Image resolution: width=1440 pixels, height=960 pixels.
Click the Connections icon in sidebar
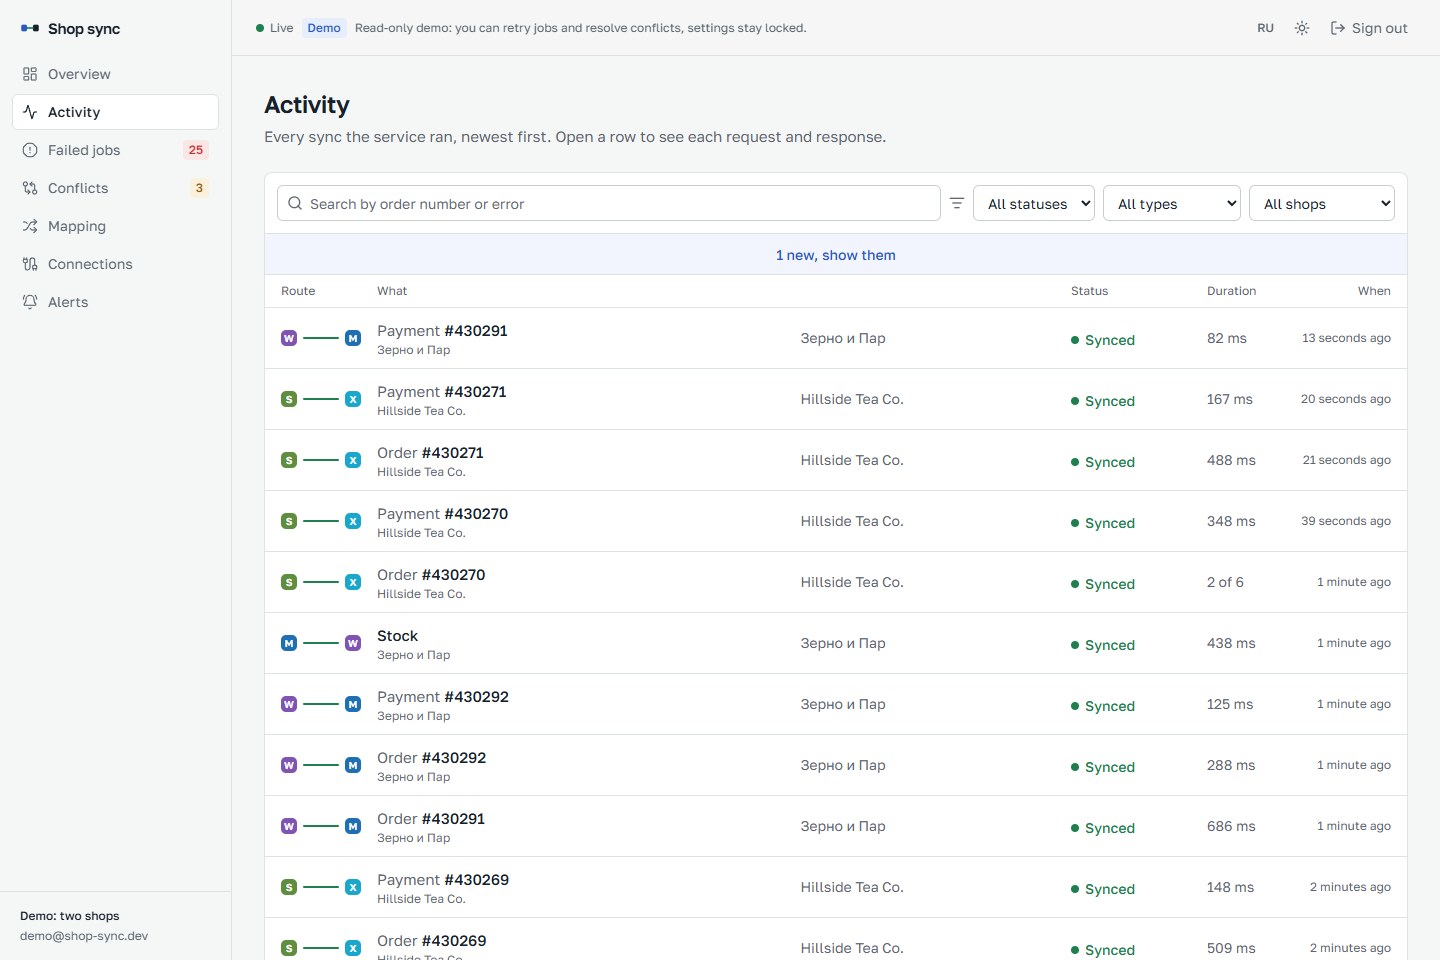point(30,264)
